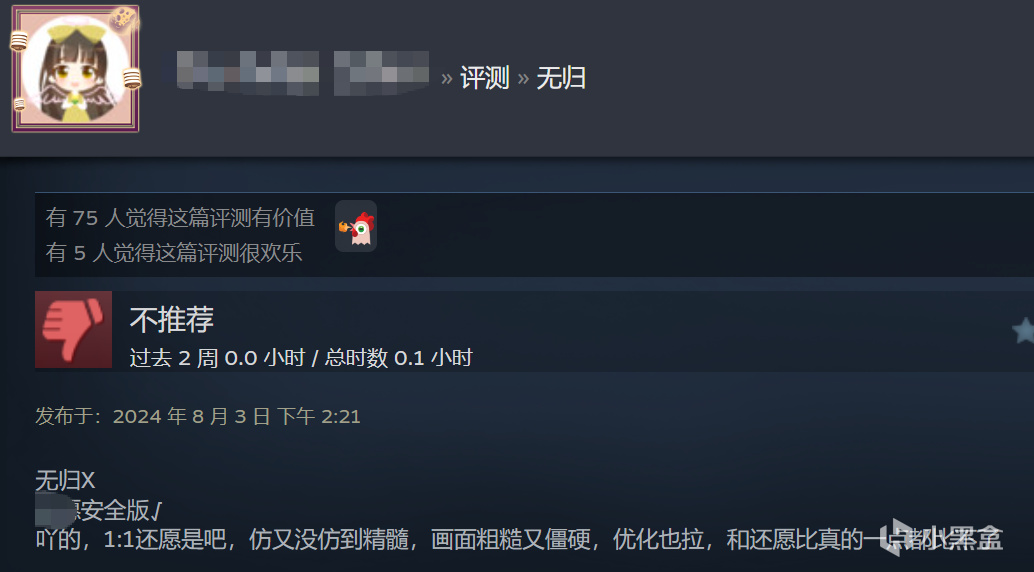
Task: Click the 无归X review line
Action: (65, 480)
